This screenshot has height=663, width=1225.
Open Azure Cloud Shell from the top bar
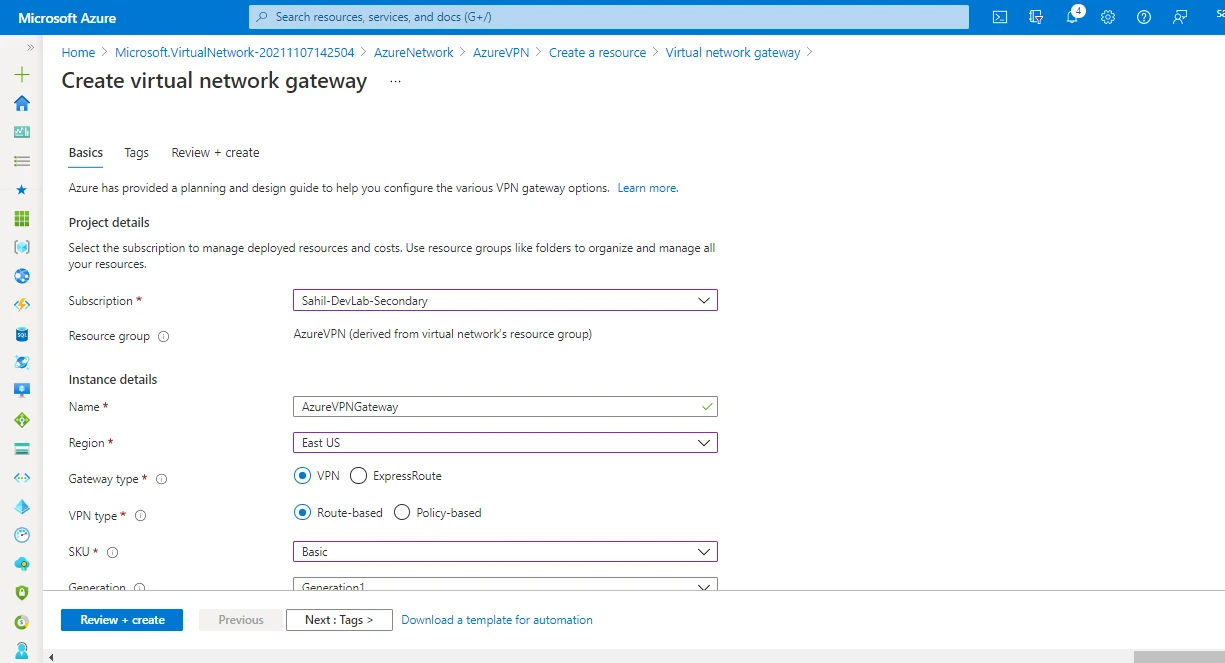(999, 17)
